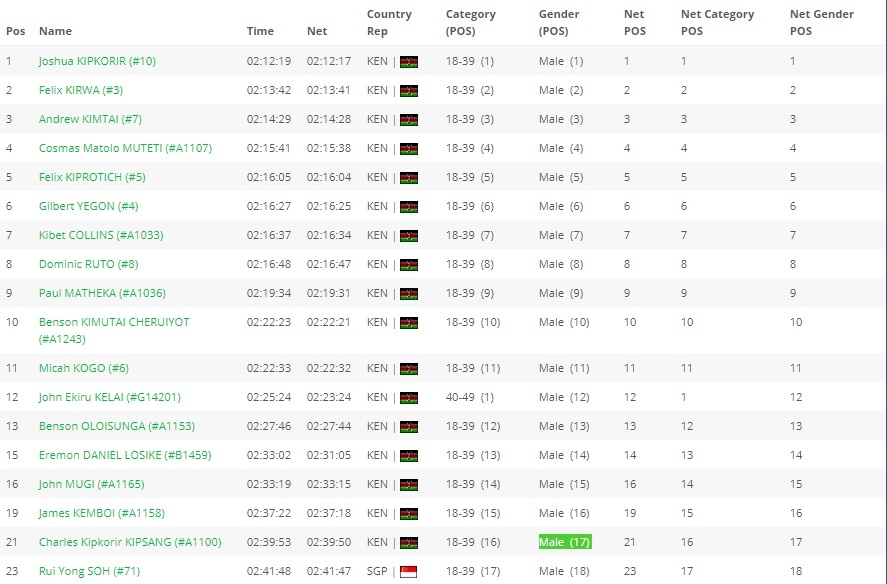
Task: Click Kenya flag in Dominic RUTO row
Action: [x=409, y=265]
